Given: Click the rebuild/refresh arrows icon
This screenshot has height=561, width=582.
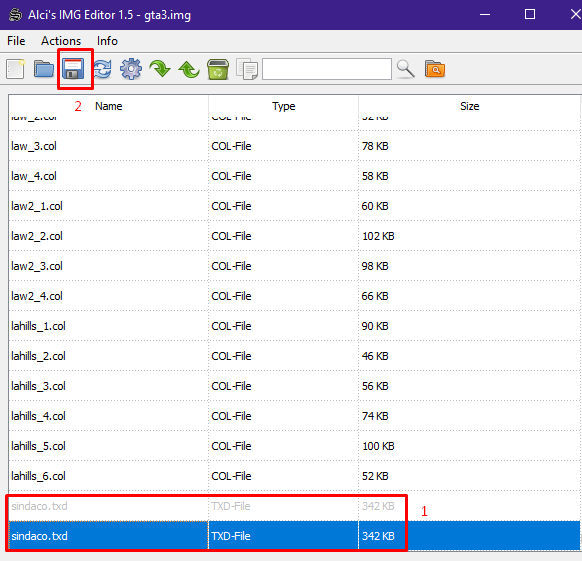Looking at the screenshot, I should coord(102,69).
